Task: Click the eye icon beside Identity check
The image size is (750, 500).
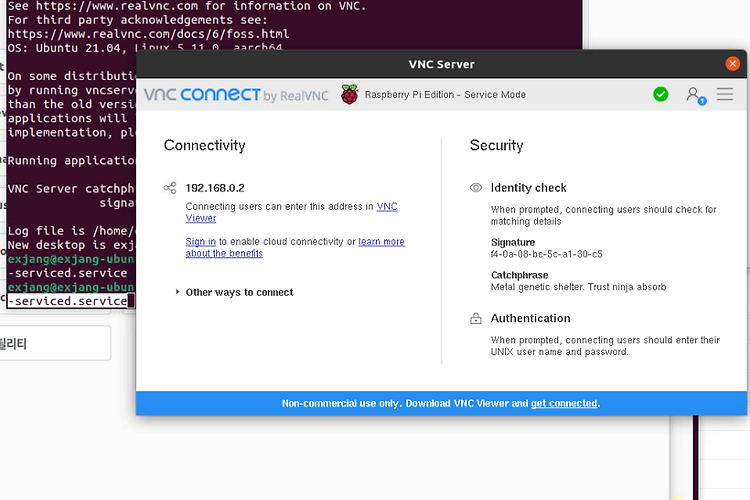Action: coord(476,188)
